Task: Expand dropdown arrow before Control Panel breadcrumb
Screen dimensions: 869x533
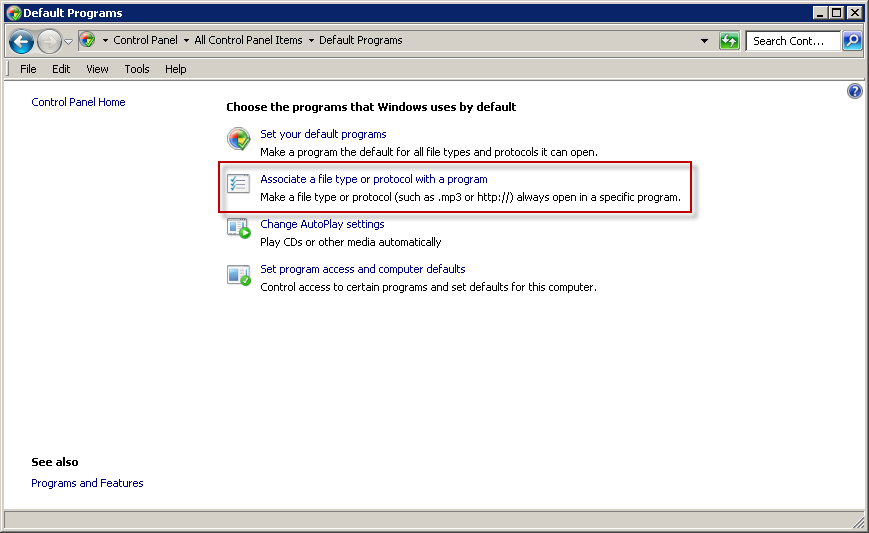Action: [105, 40]
